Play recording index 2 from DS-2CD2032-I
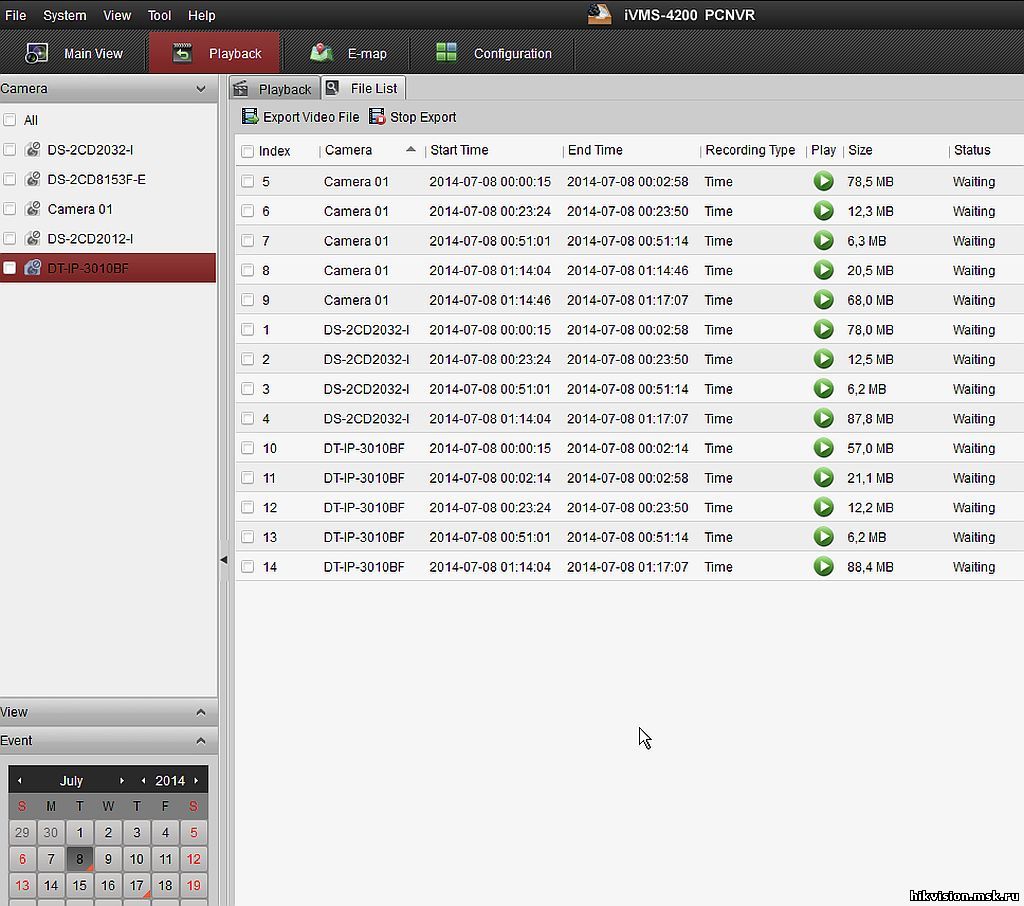 [824, 359]
